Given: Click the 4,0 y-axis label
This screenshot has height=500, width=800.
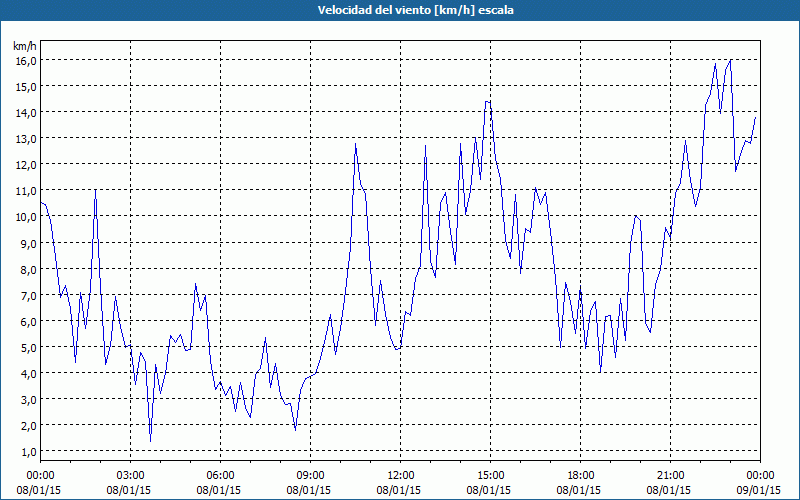Looking at the screenshot, I should tap(28, 373).
